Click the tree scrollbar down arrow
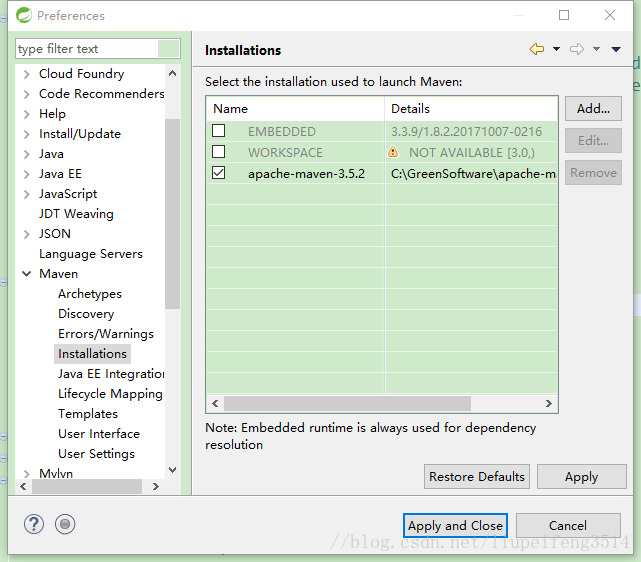This screenshot has width=641, height=562. click(173, 470)
